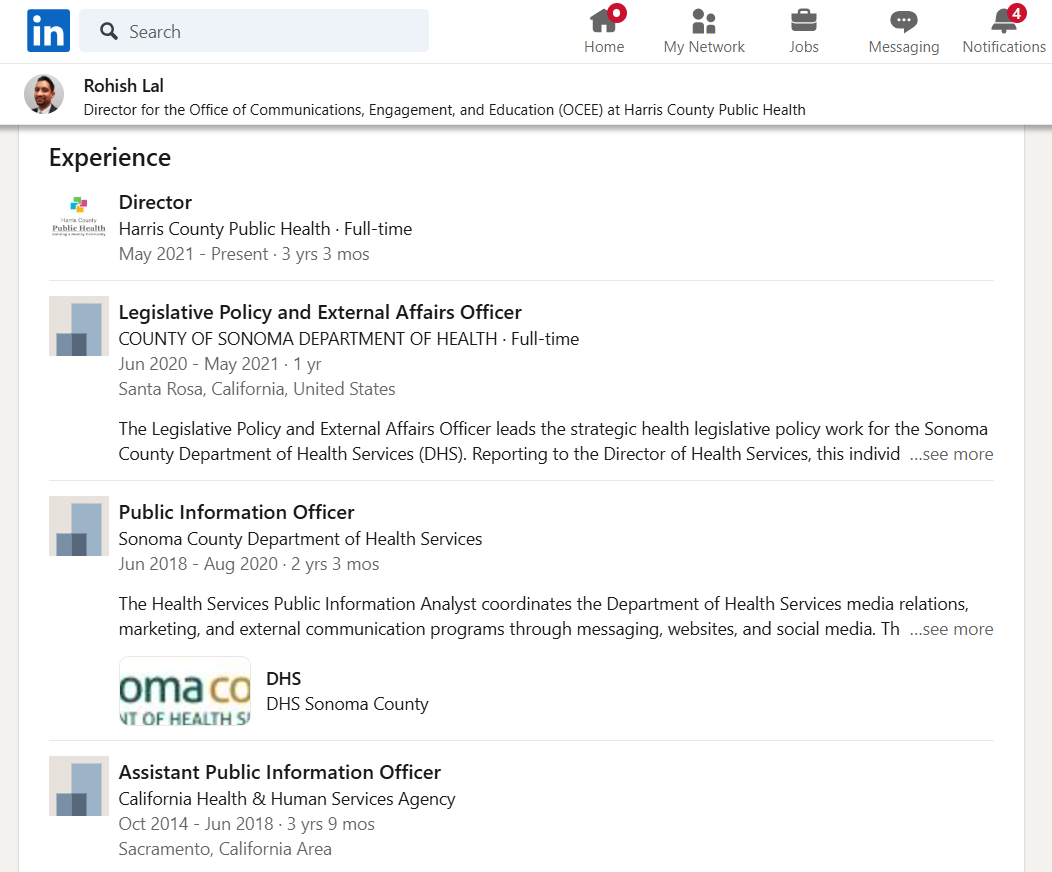1052x872 pixels.
Task: Click Jun 2018 - Aug 2020 date range
Action: coord(198,564)
